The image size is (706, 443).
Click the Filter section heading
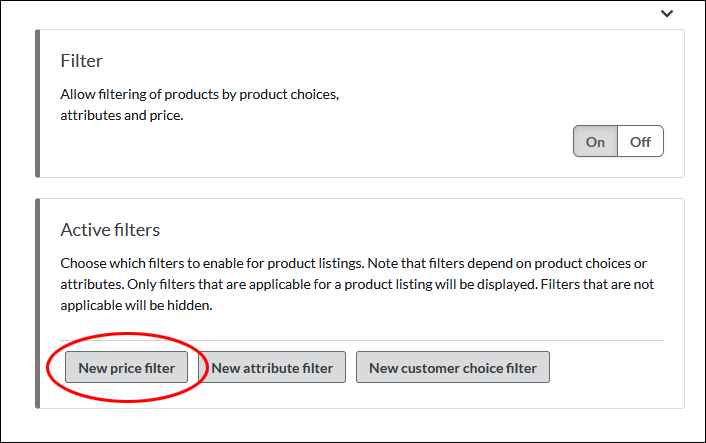pyautogui.click(x=82, y=61)
